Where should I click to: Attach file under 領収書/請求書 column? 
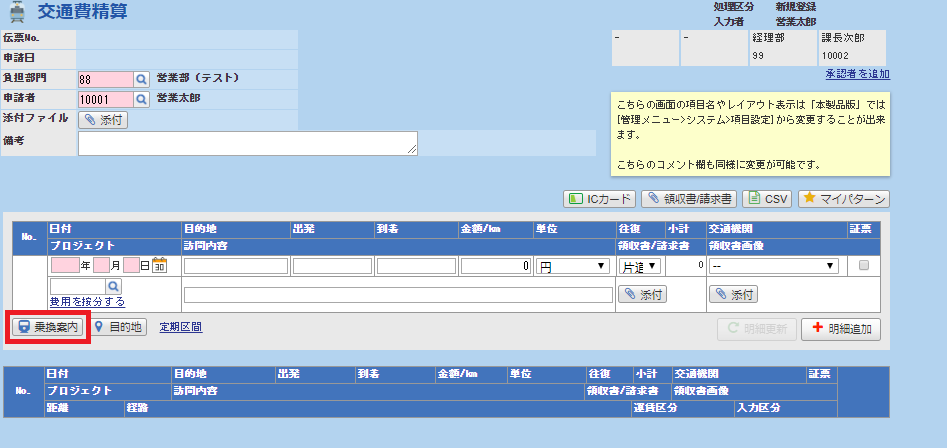[x=642, y=295]
